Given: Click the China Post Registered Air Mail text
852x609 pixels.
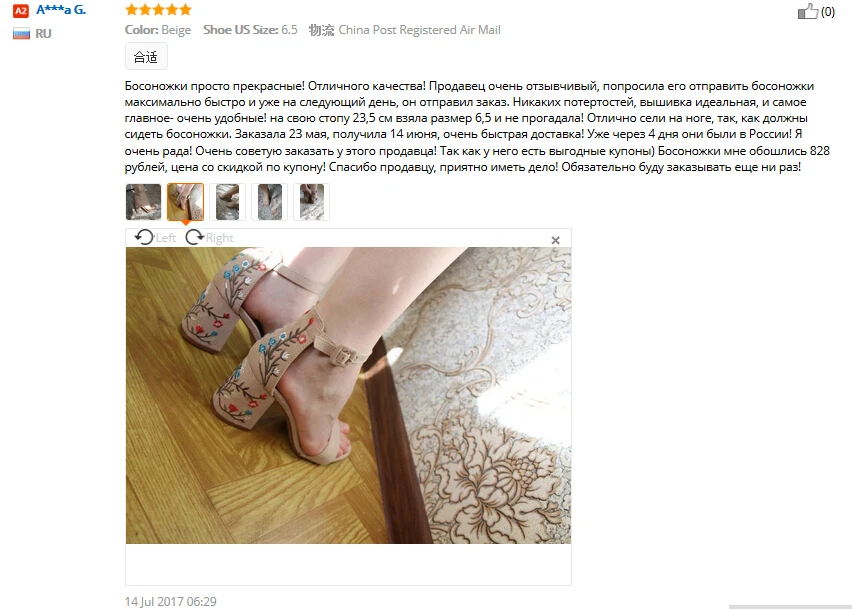Looking at the screenshot, I should tap(419, 30).
